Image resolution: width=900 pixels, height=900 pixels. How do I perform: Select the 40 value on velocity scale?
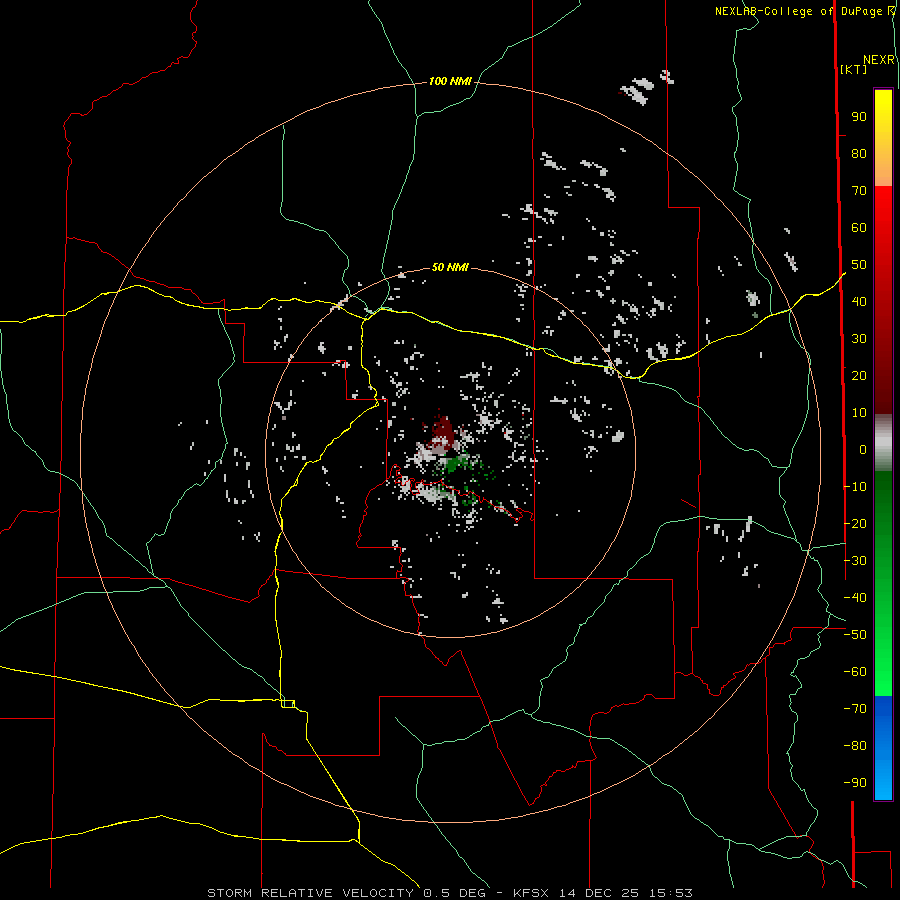tap(859, 301)
